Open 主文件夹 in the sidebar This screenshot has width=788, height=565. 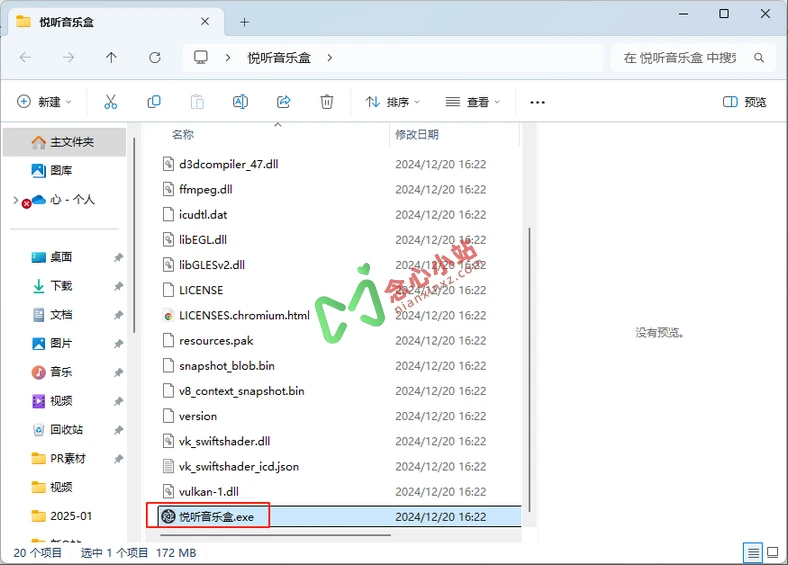64,142
